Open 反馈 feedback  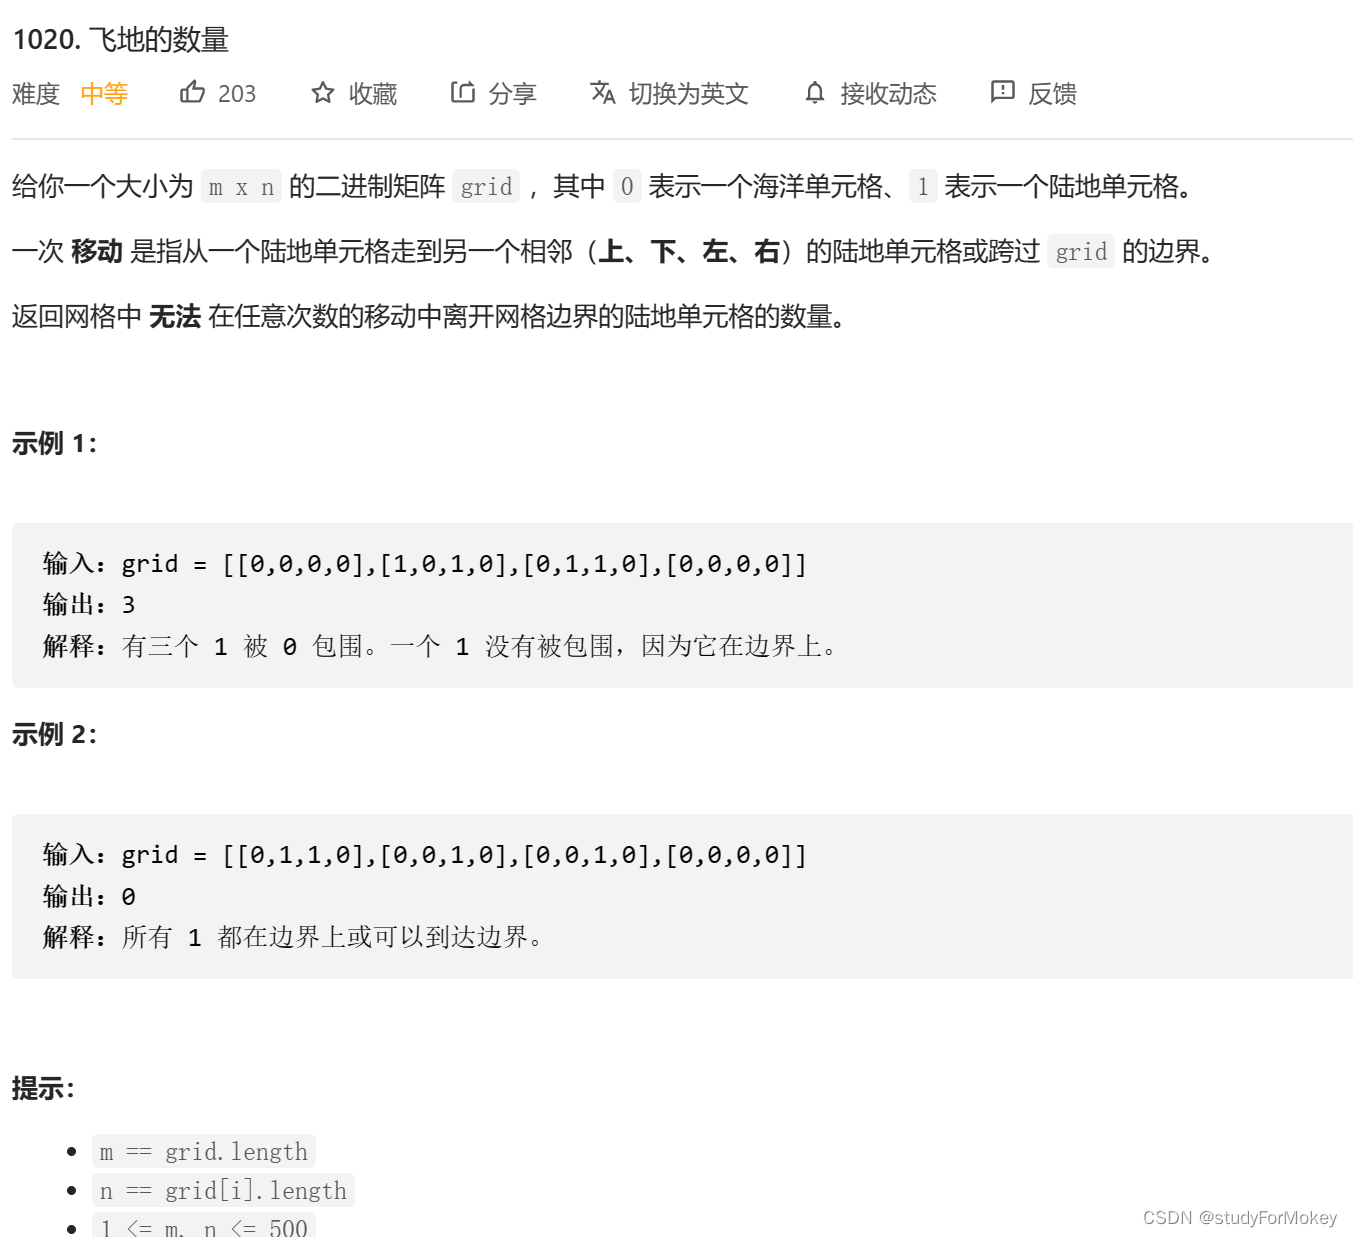pyautogui.click(x=1053, y=94)
